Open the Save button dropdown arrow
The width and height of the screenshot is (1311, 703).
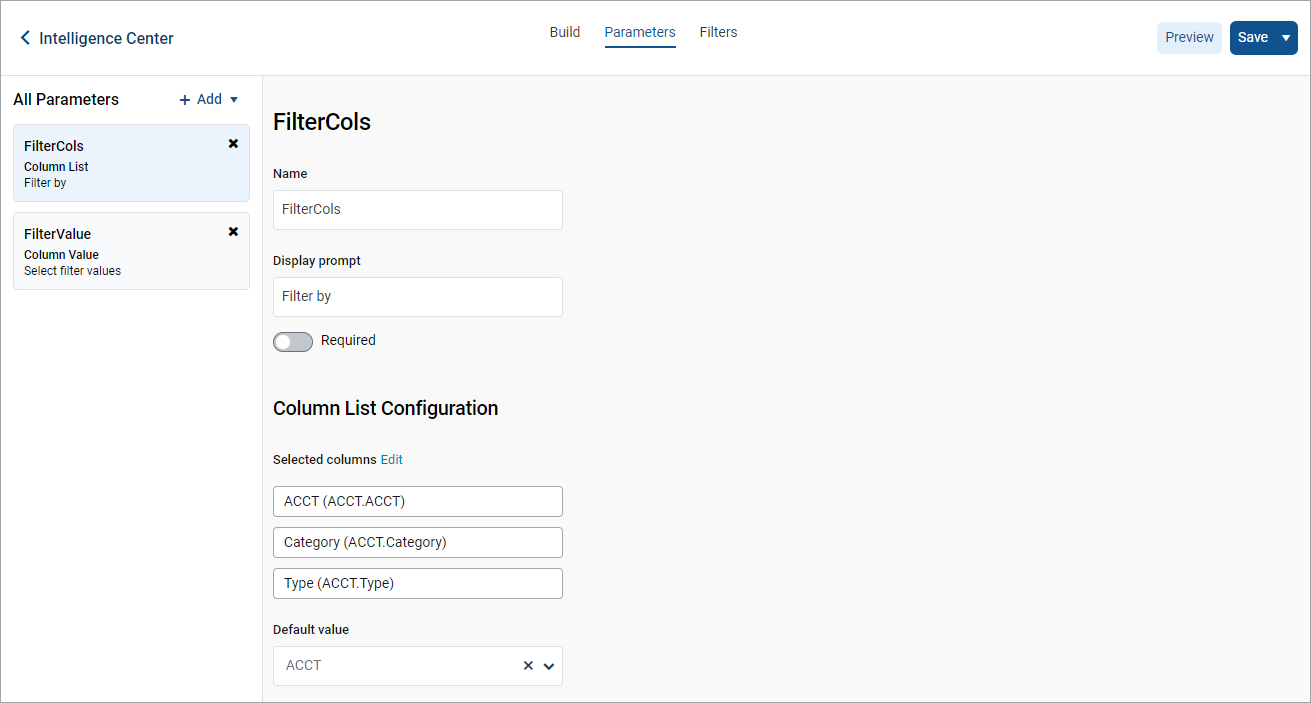(1285, 38)
